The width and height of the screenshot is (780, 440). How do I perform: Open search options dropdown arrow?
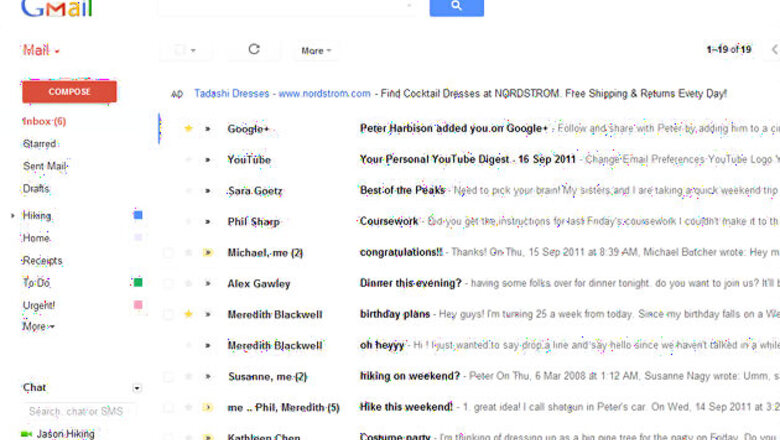(x=409, y=5)
